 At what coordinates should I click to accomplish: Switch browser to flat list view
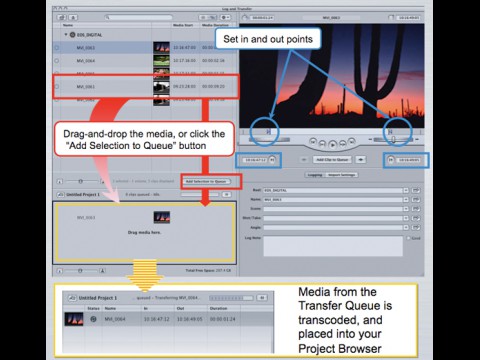[x=203, y=17]
